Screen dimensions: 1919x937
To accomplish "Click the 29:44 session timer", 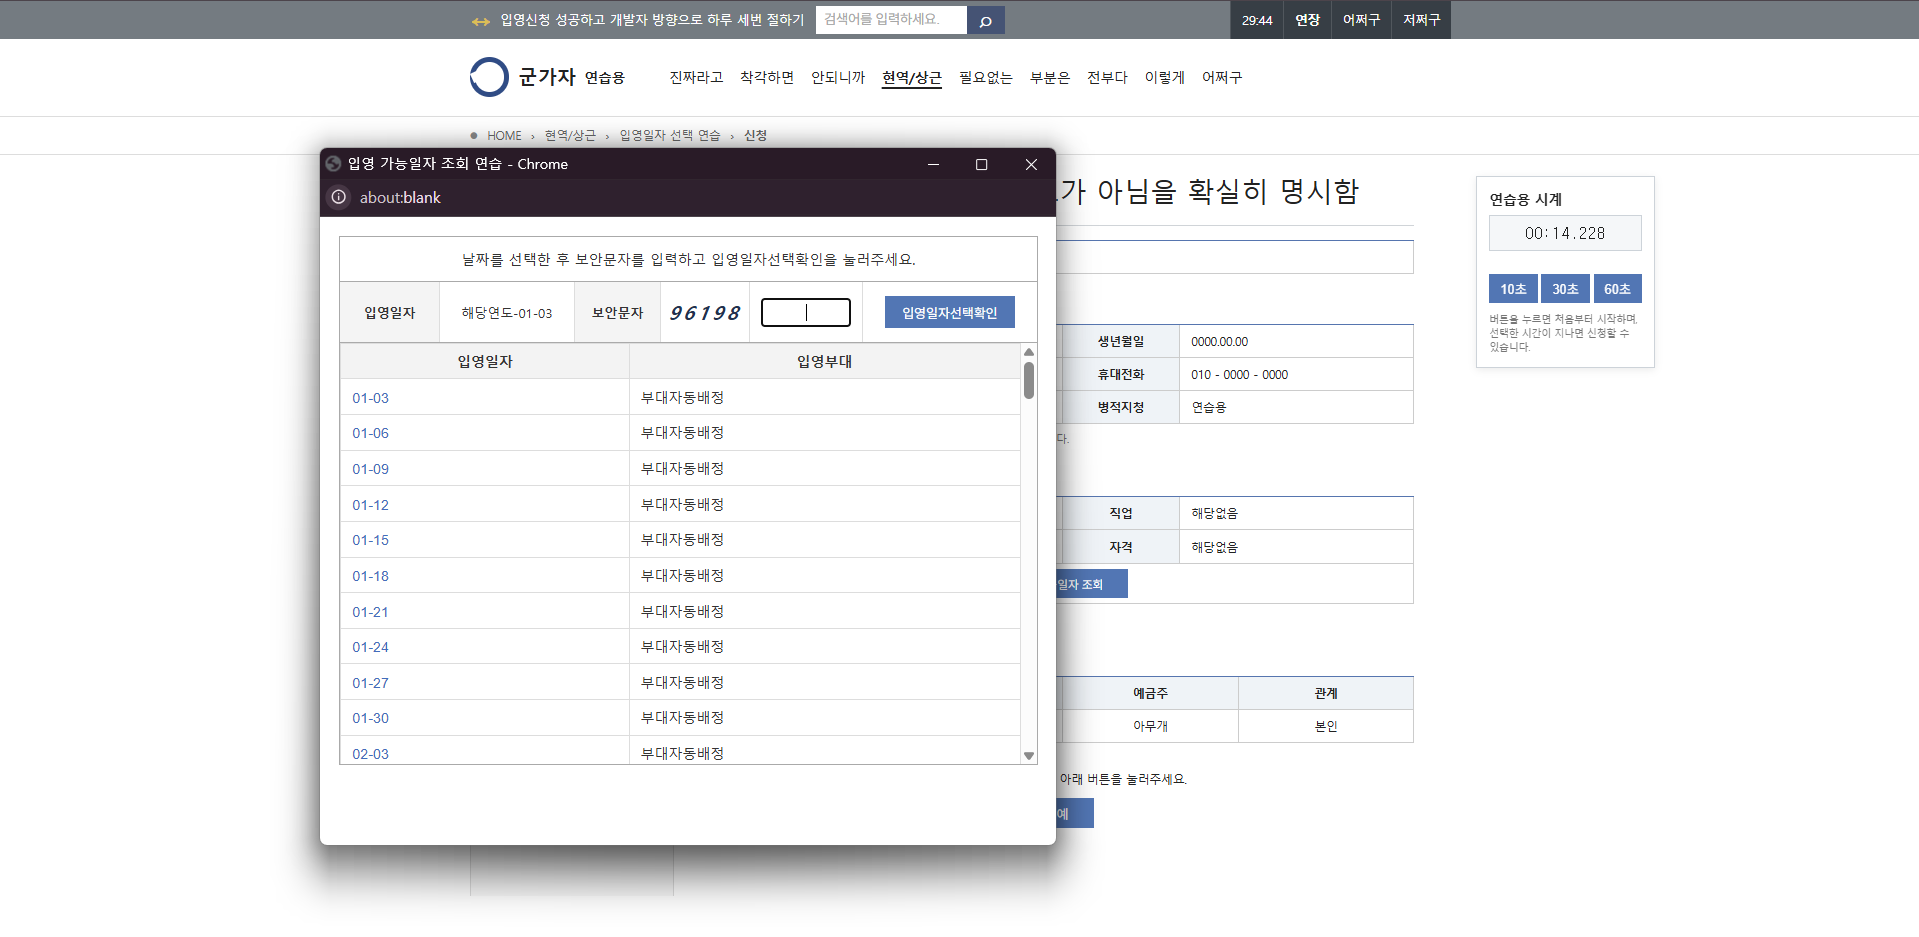I will [1257, 20].
